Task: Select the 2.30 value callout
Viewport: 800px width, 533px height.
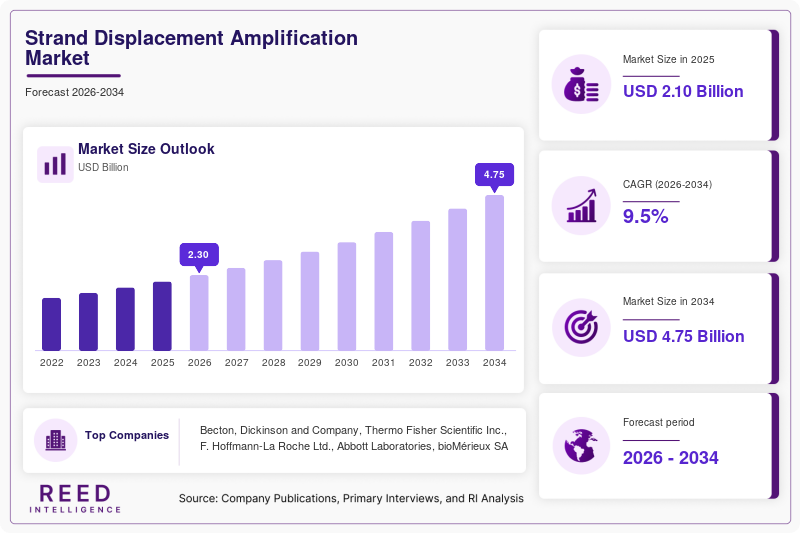Action: tap(199, 255)
